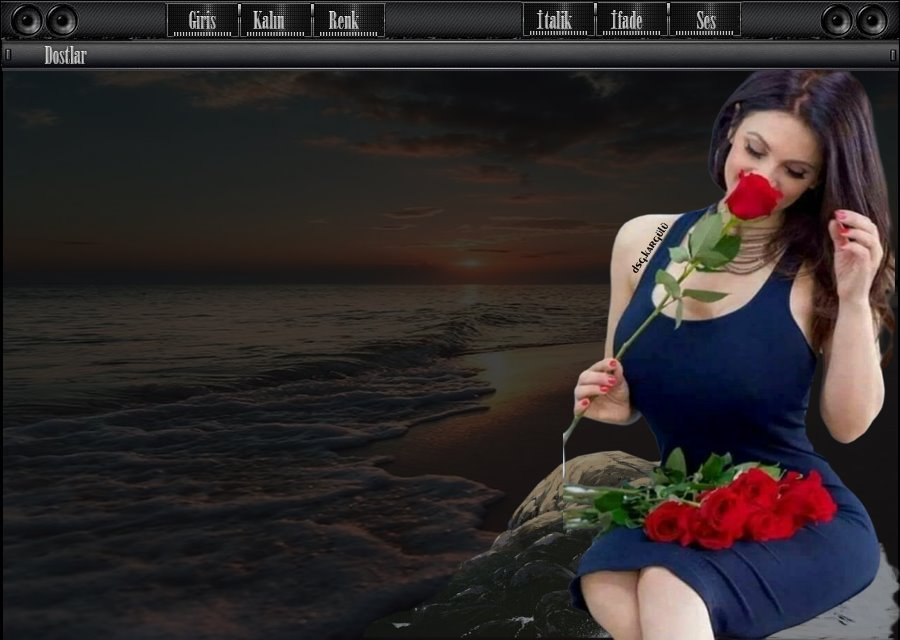
Task: Open the Giriş login button
Action: (x=203, y=20)
